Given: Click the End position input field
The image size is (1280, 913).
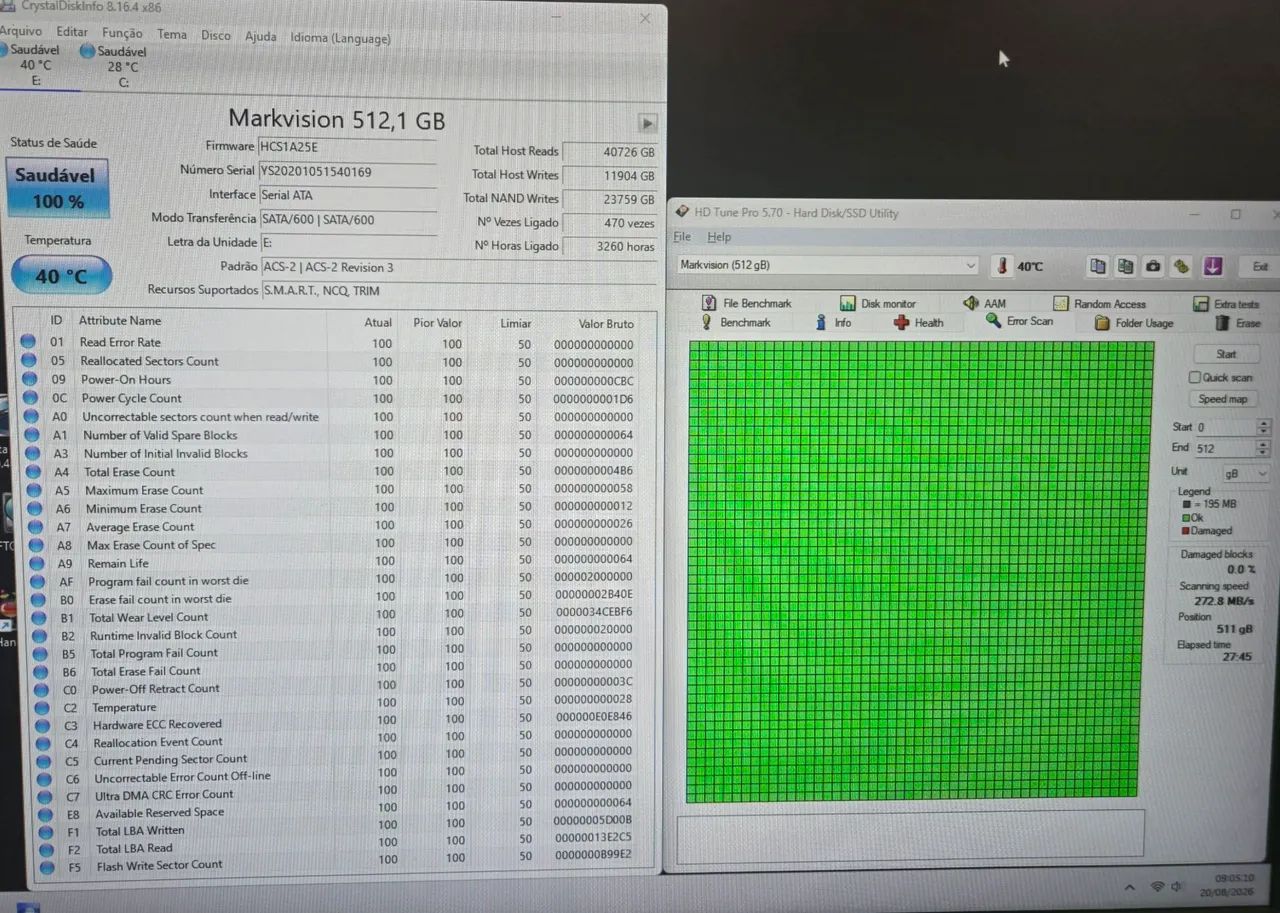Looking at the screenshot, I should (x=1225, y=448).
